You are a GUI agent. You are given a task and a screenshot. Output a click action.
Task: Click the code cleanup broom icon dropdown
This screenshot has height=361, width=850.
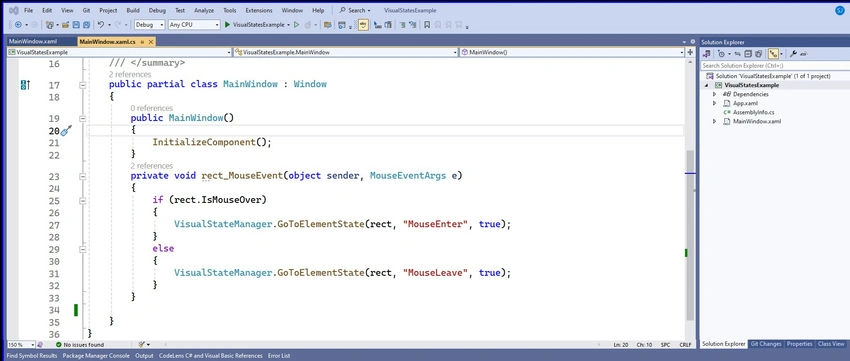[x=144, y=345]
